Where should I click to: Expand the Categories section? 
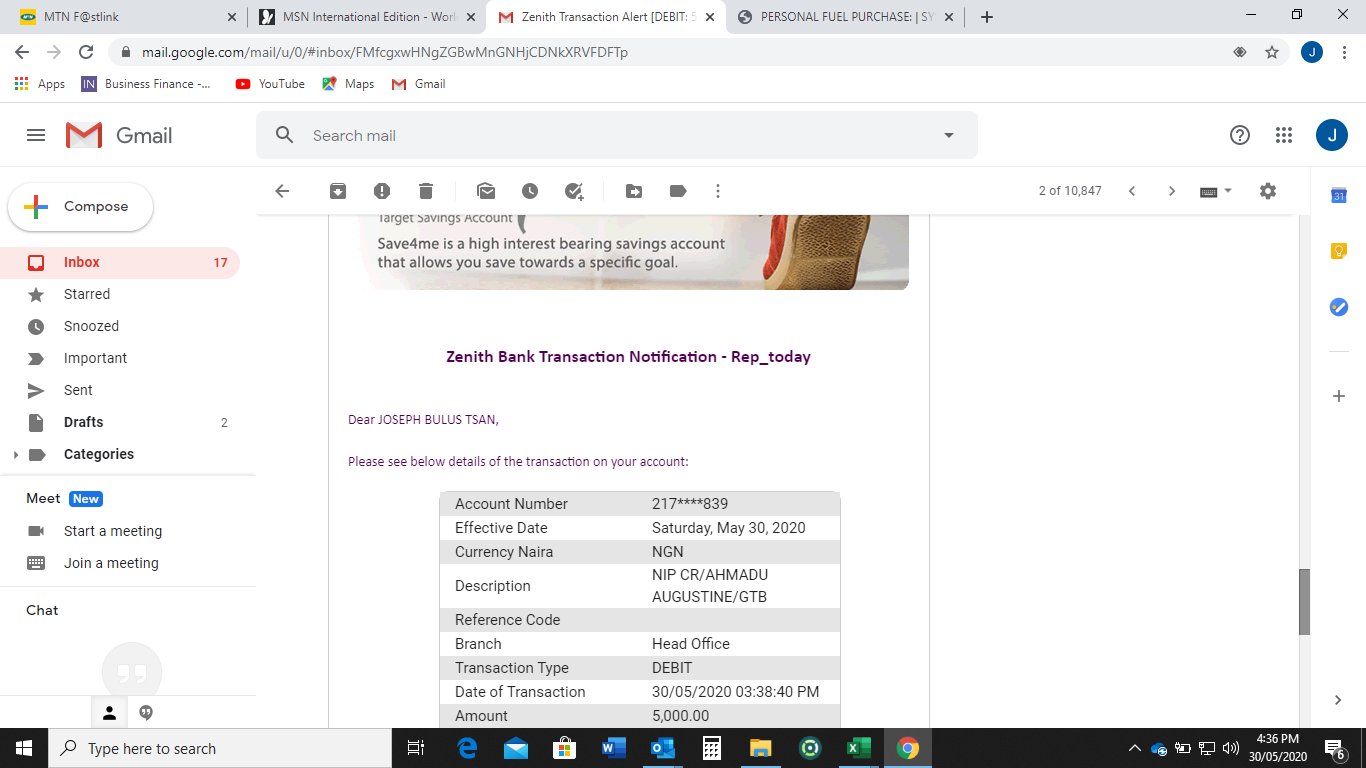15,455
